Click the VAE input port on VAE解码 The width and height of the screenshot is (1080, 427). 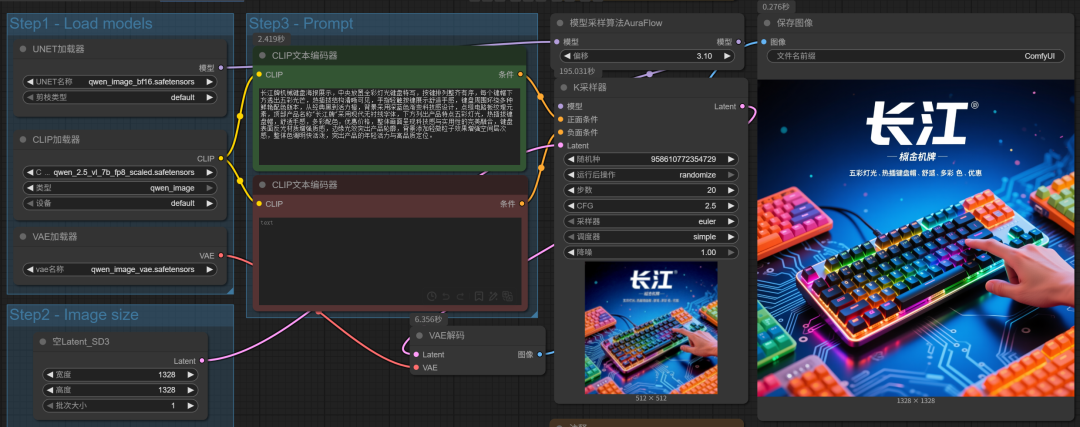pyautogui.click(x=416, y=368)
